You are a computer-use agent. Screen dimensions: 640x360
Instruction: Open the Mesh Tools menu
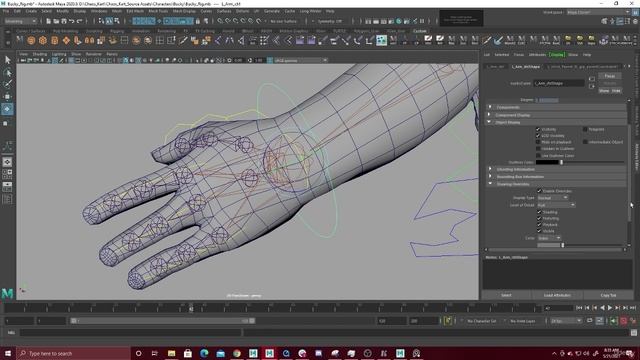[158, 11]
